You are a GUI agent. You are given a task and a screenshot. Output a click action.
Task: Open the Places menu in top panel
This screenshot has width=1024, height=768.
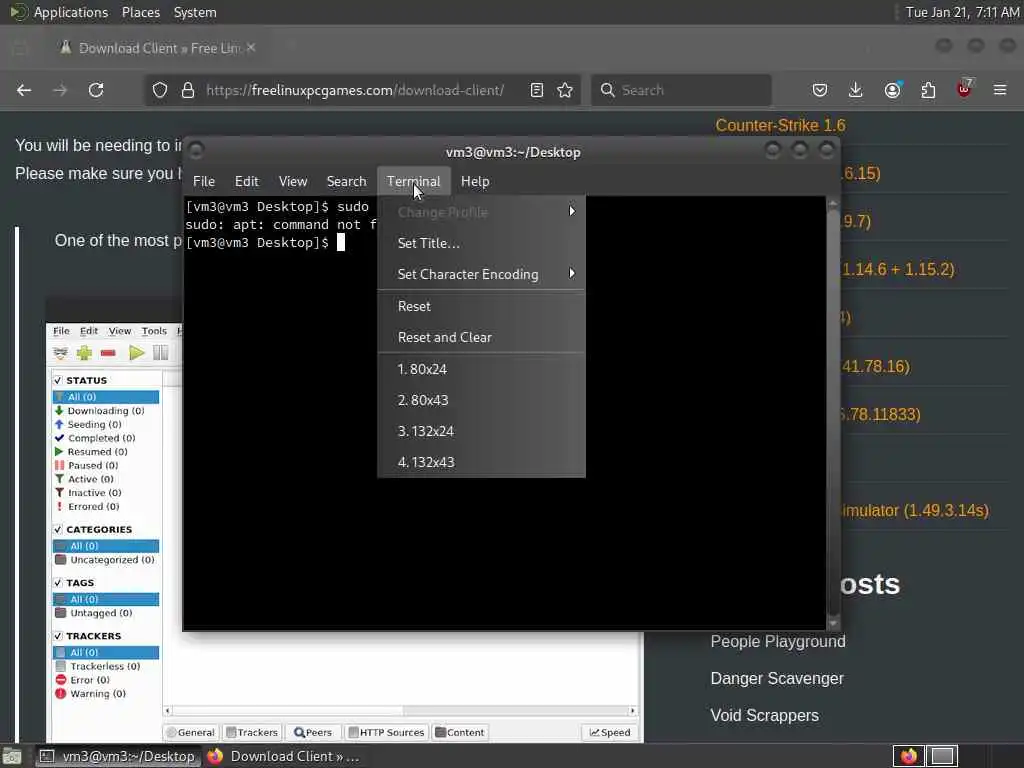pyautogui.click(x=141, y=12)
